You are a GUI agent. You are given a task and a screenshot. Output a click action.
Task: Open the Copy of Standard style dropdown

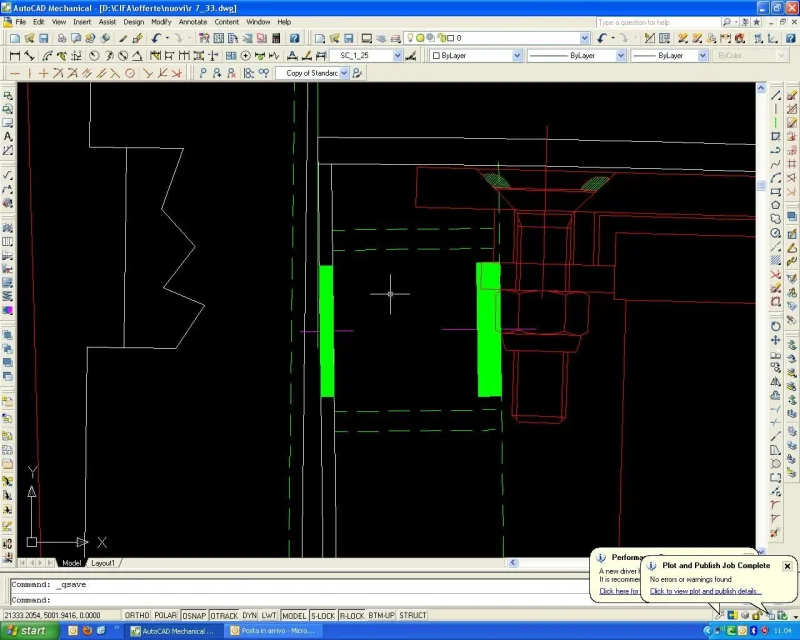[344, 73]
